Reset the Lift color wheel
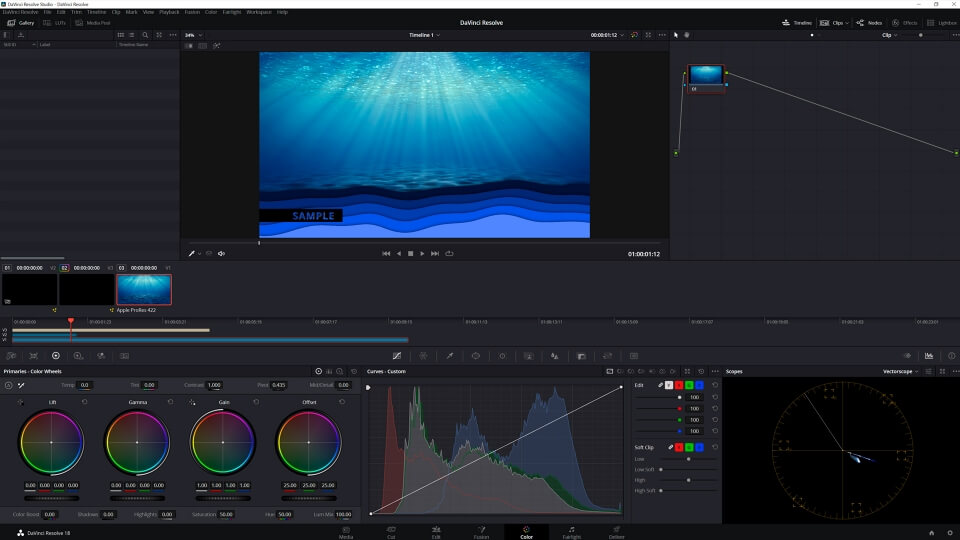The image size is (960, 540). click(84, 402)
